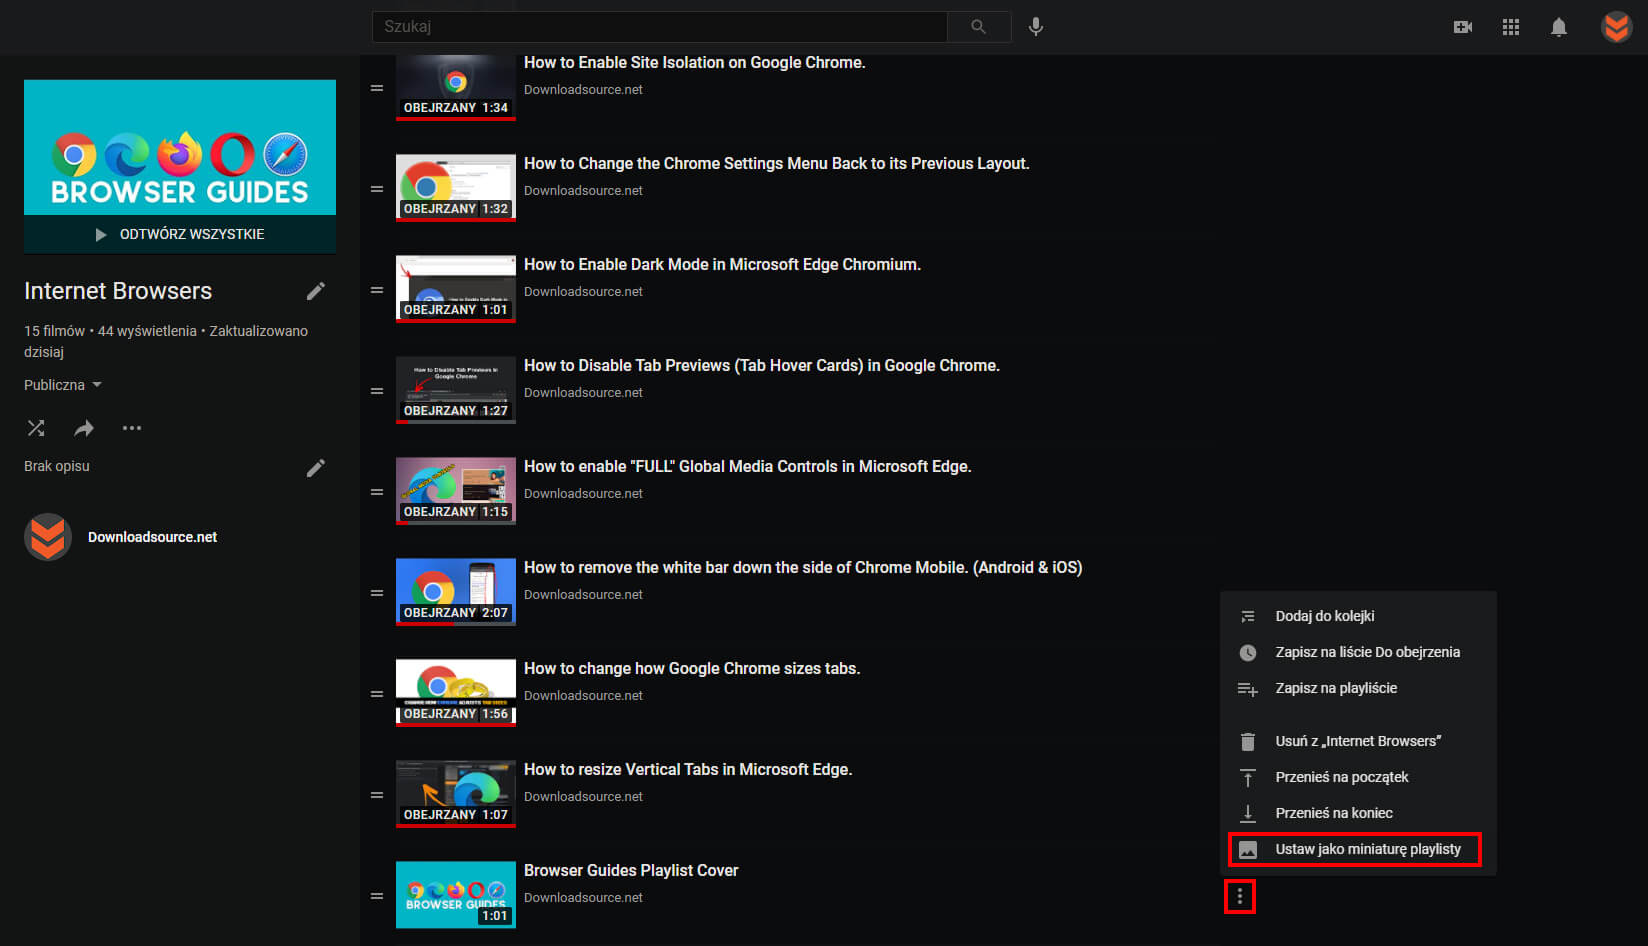The width and height of the screenshot is (1648, 946).
Task: Shuffle the playlist
Action: tap(36, 428)
